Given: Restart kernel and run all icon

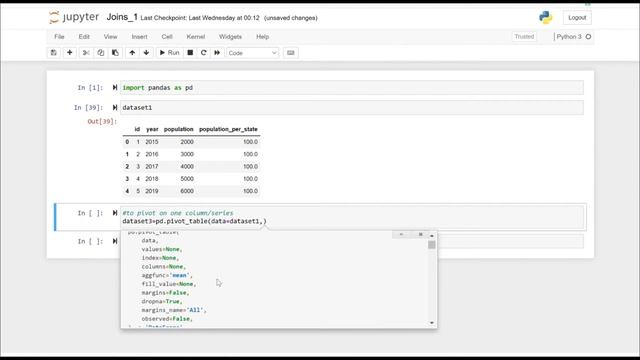Looking at the screenshot, I should (217, 53).
